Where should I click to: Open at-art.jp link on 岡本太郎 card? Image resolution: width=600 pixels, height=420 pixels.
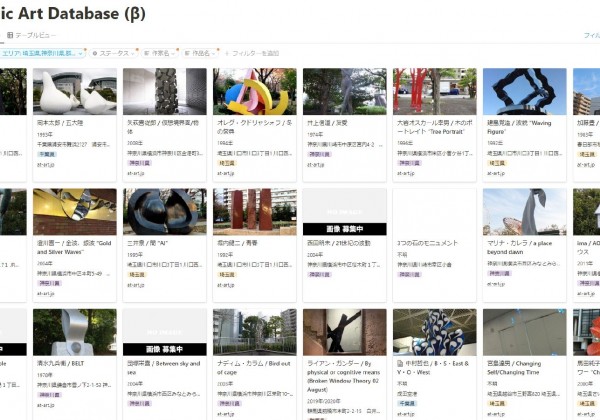pos(46,165)
